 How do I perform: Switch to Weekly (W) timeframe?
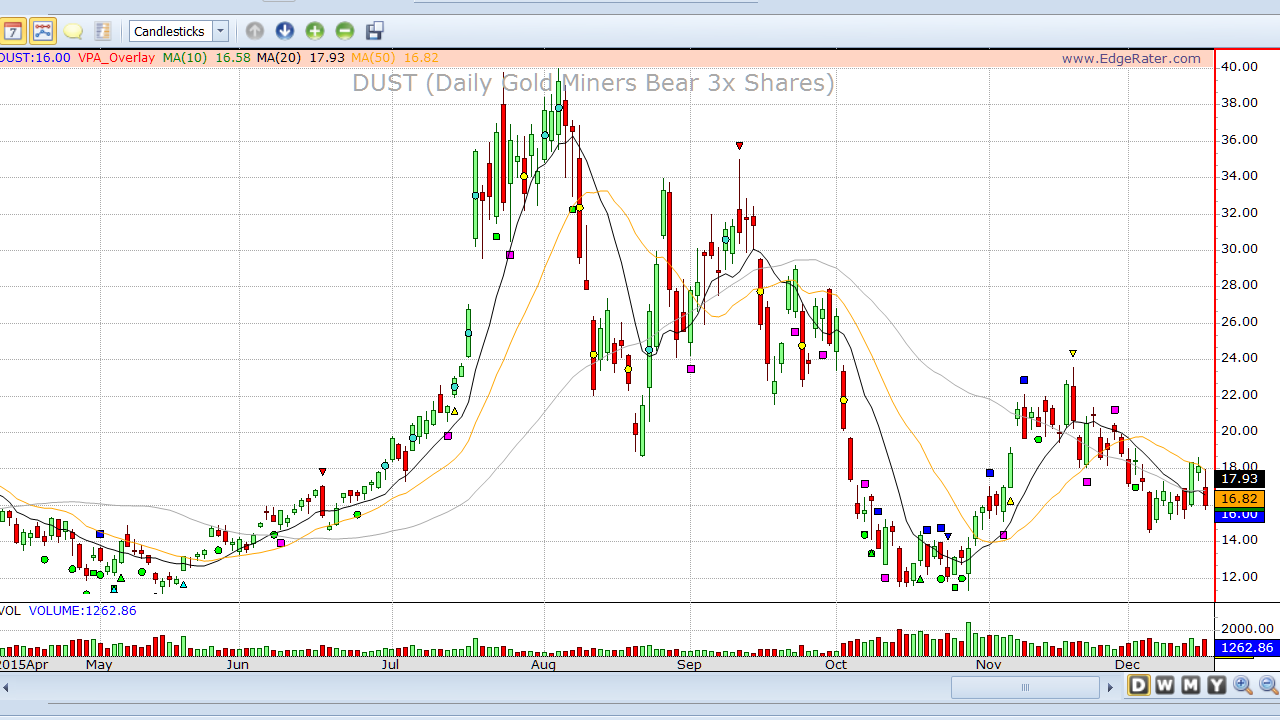click(x=1165, y=685)
